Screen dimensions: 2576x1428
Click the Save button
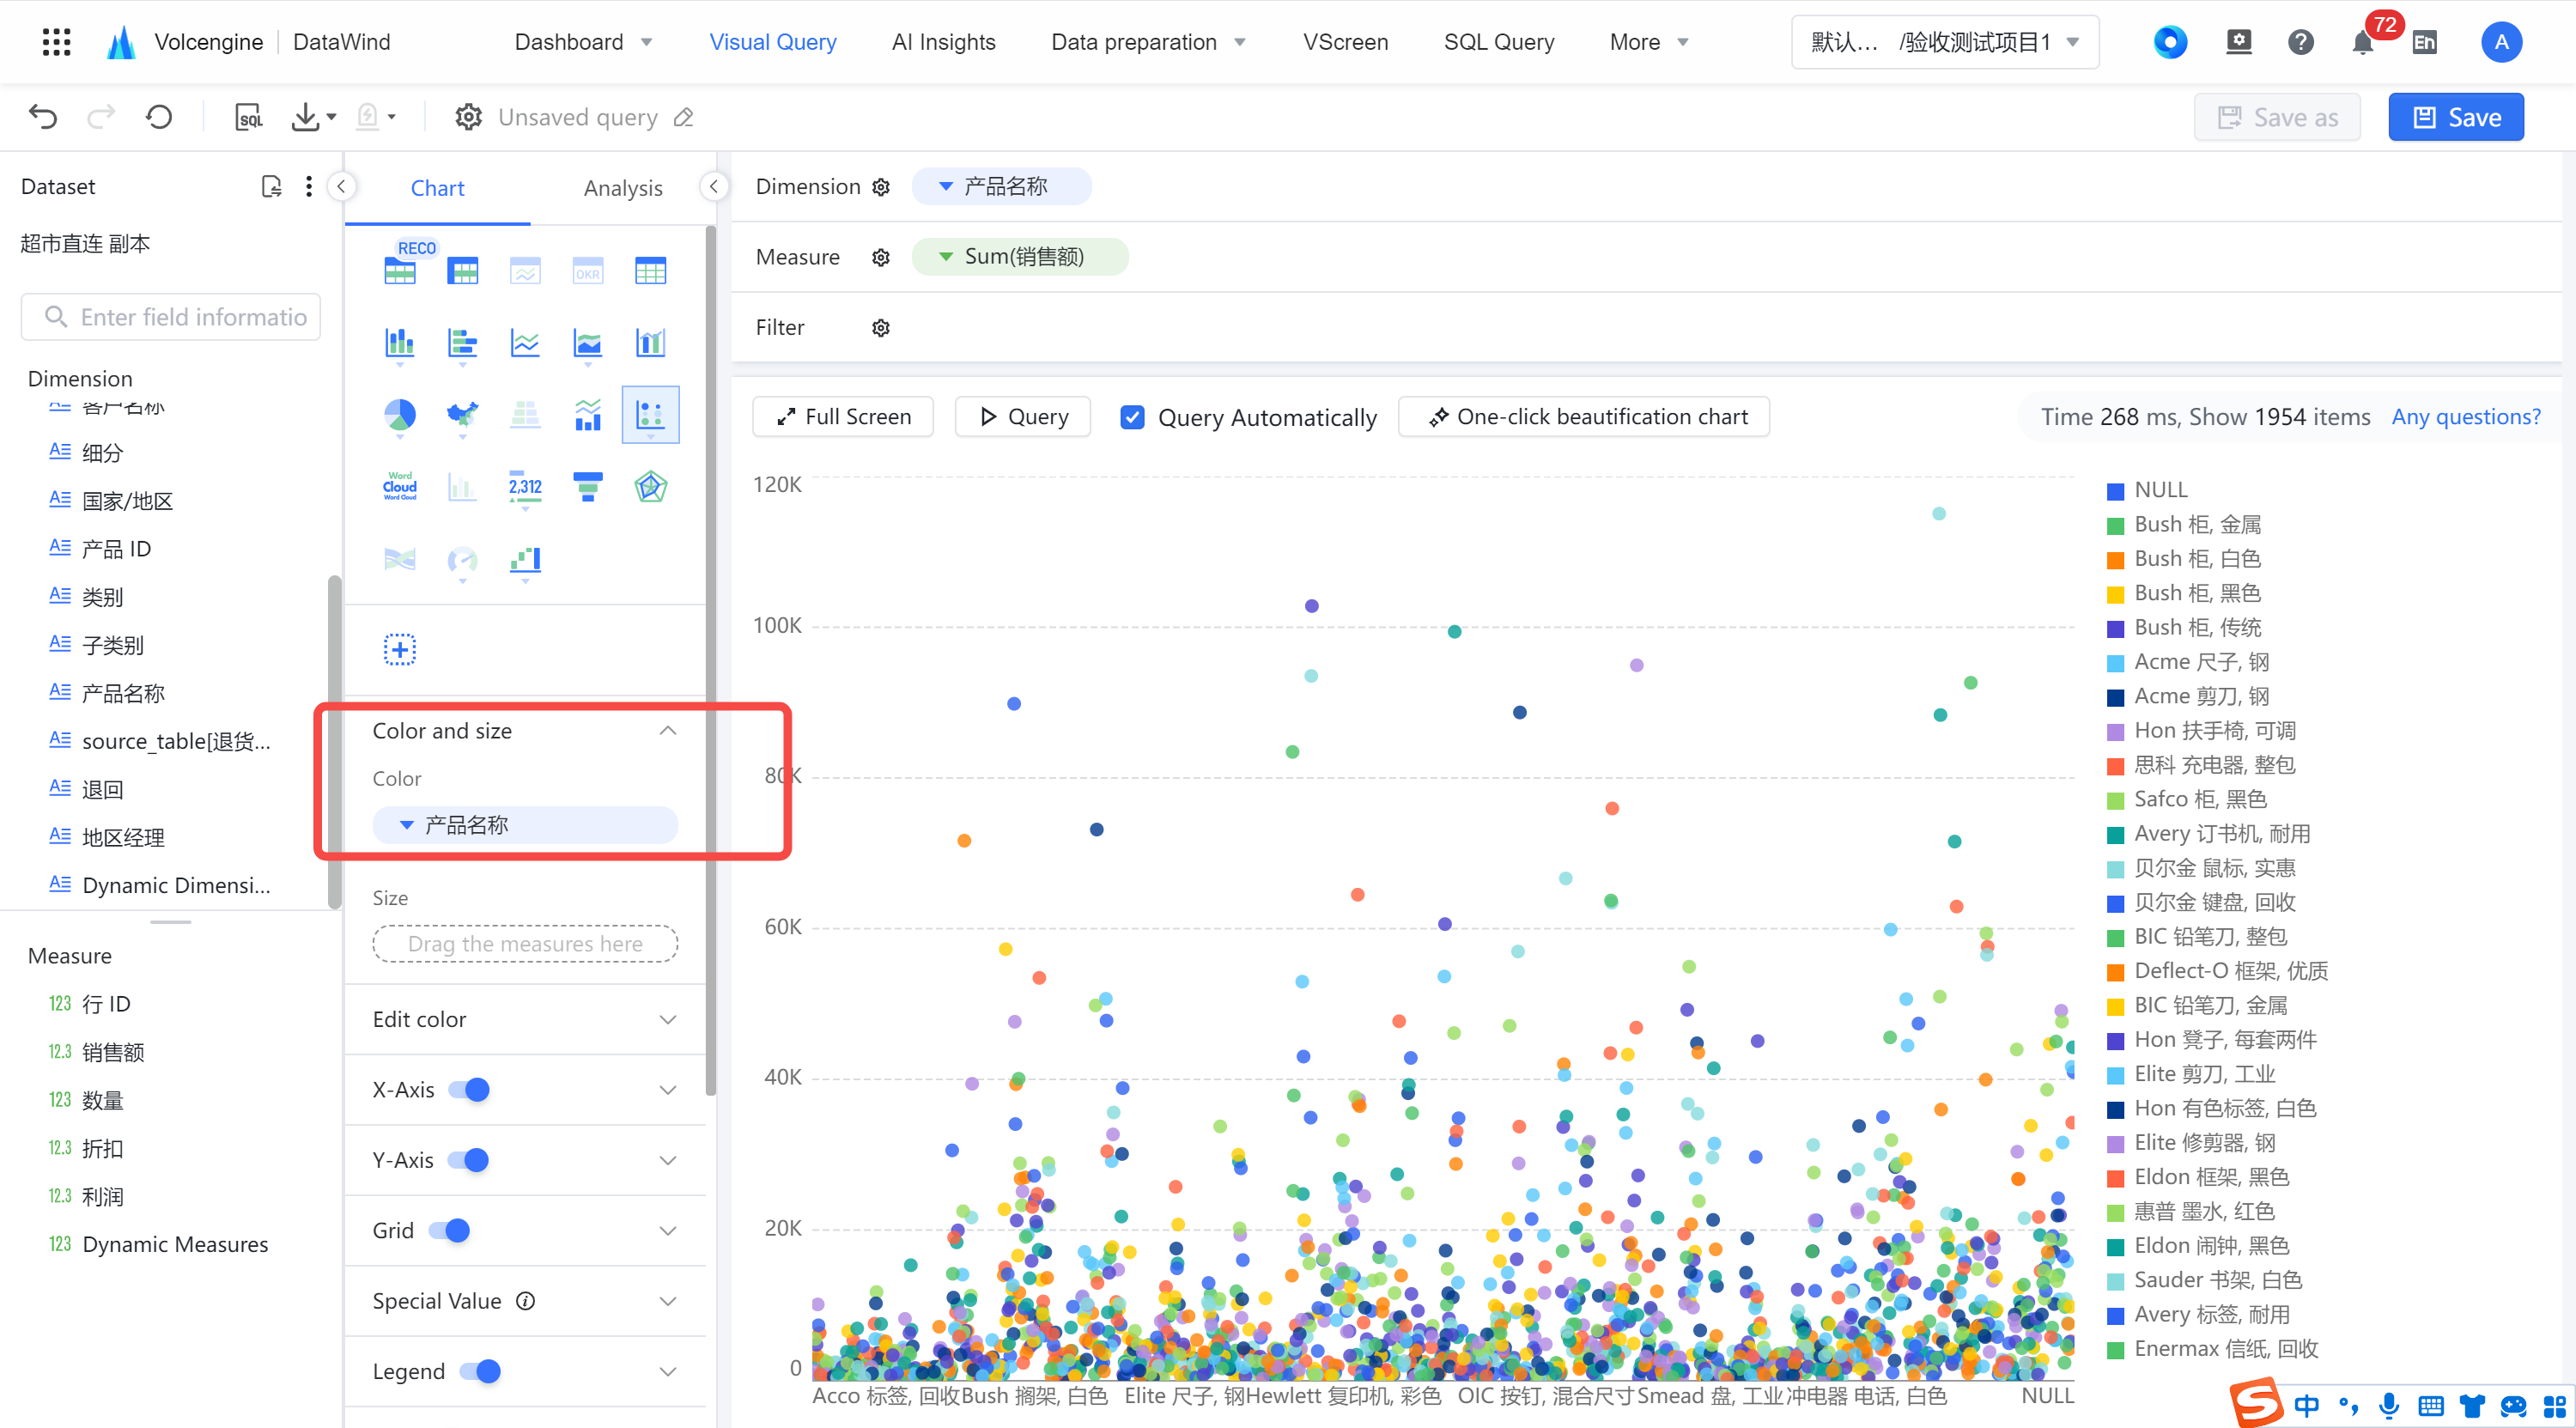[2455, 117]
